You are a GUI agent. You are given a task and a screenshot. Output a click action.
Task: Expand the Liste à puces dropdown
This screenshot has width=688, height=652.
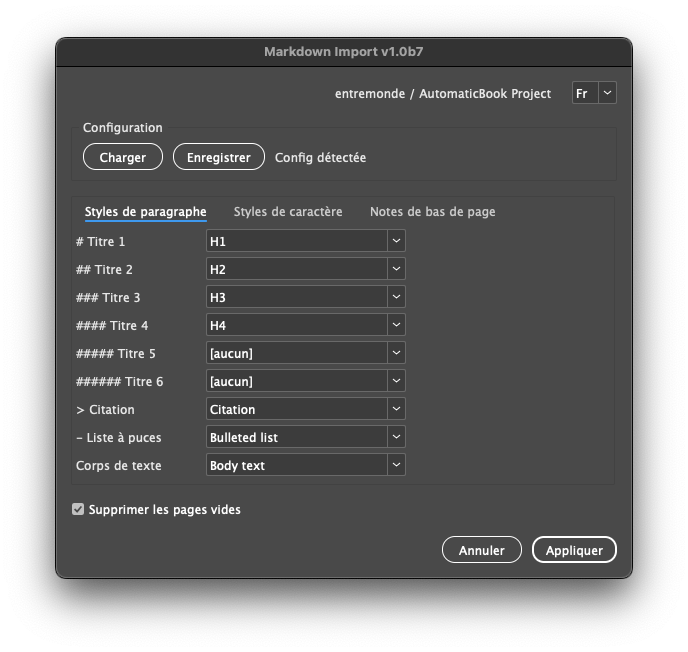(x=396, y=437)
